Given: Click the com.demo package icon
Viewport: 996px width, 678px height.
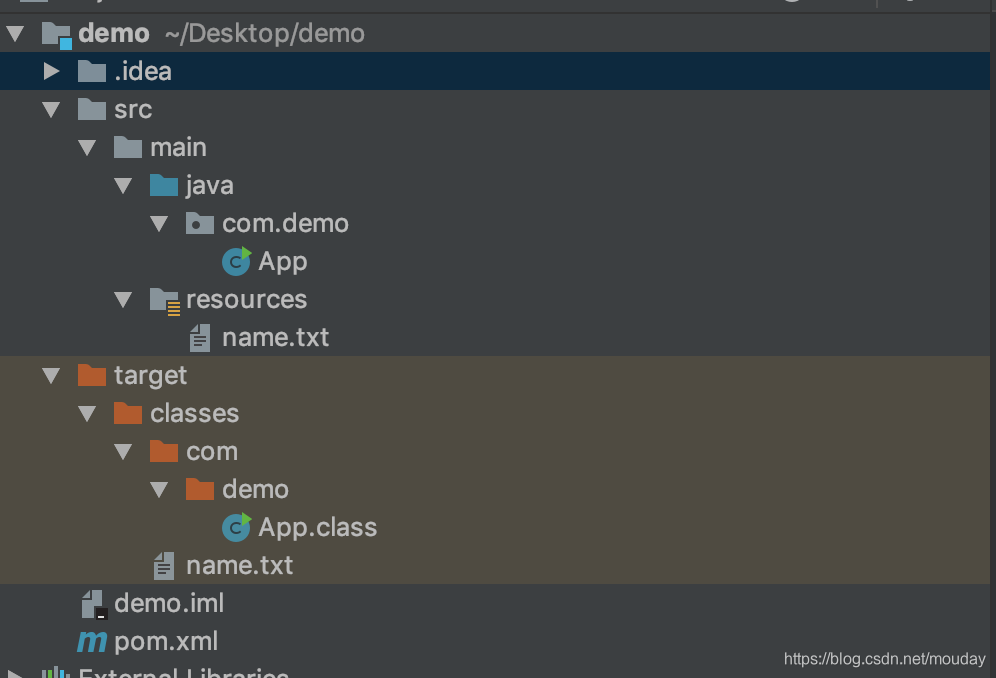Looking at the screenshot, I should tap(199, 223).
